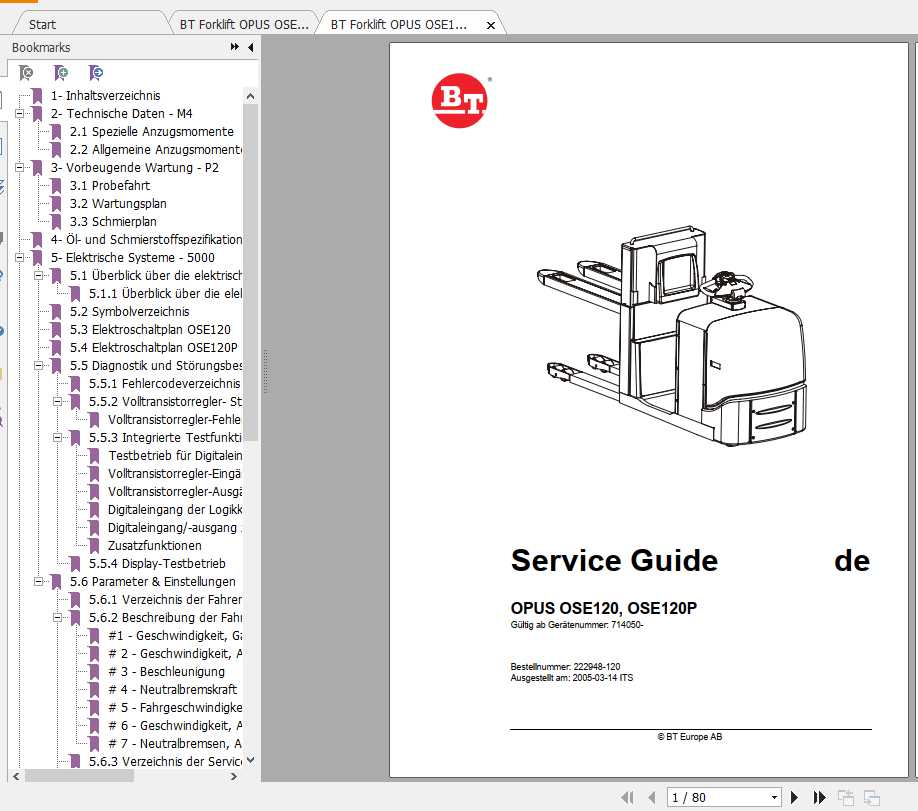
Task: Open bookmark 3.2 Wartungsplan
Action: click(x=118, y=204)
